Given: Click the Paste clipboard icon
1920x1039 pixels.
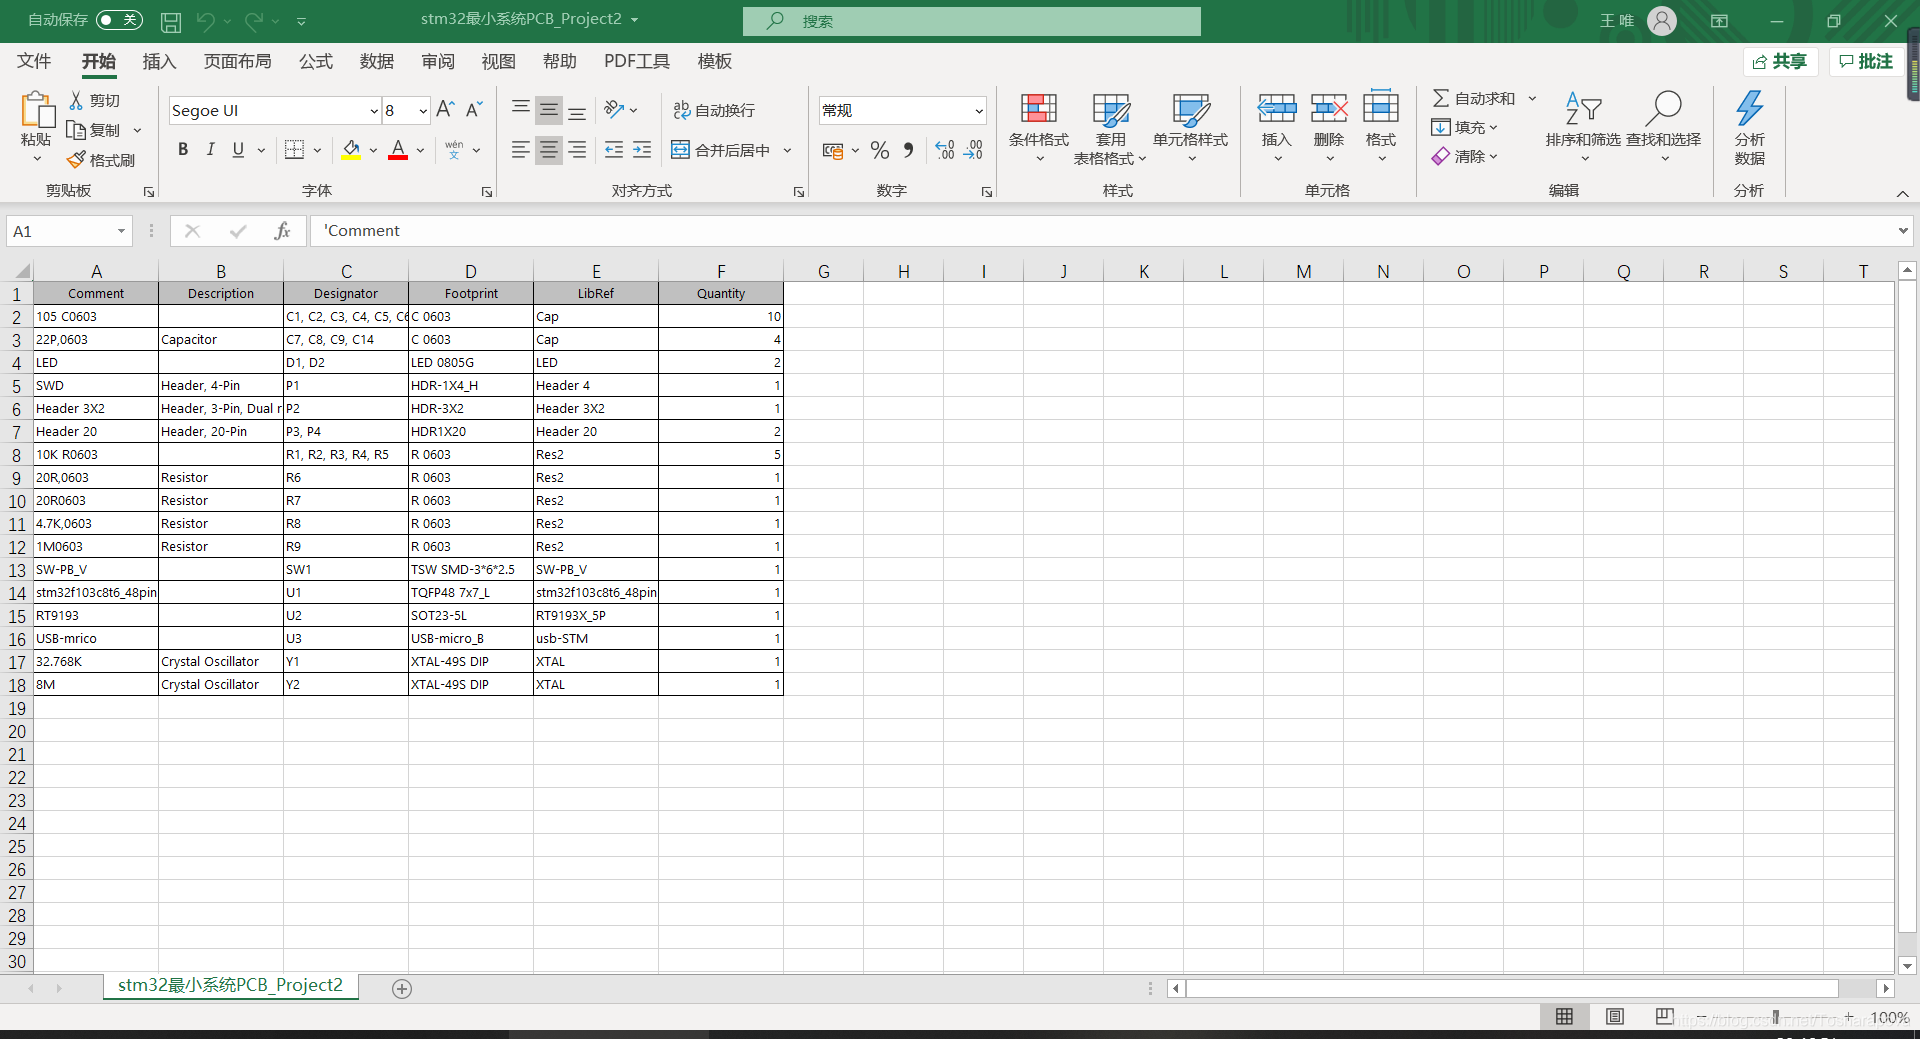Looking at the screenshot, I should [37, 110].
